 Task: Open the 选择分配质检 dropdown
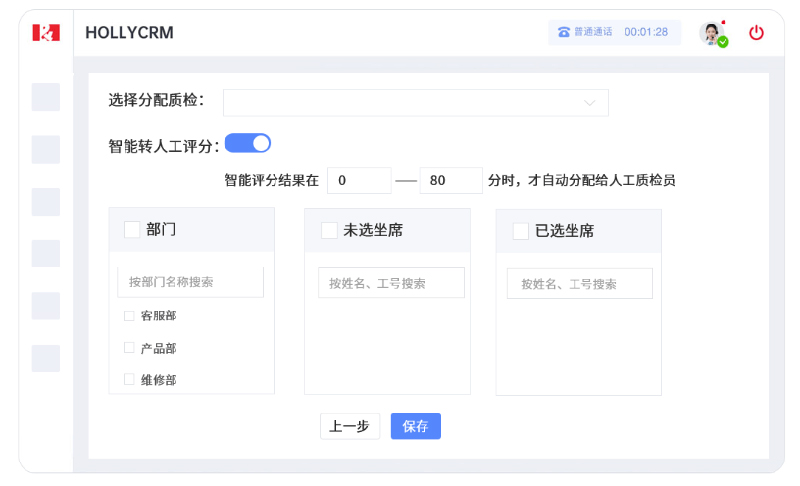coord(416,103)
